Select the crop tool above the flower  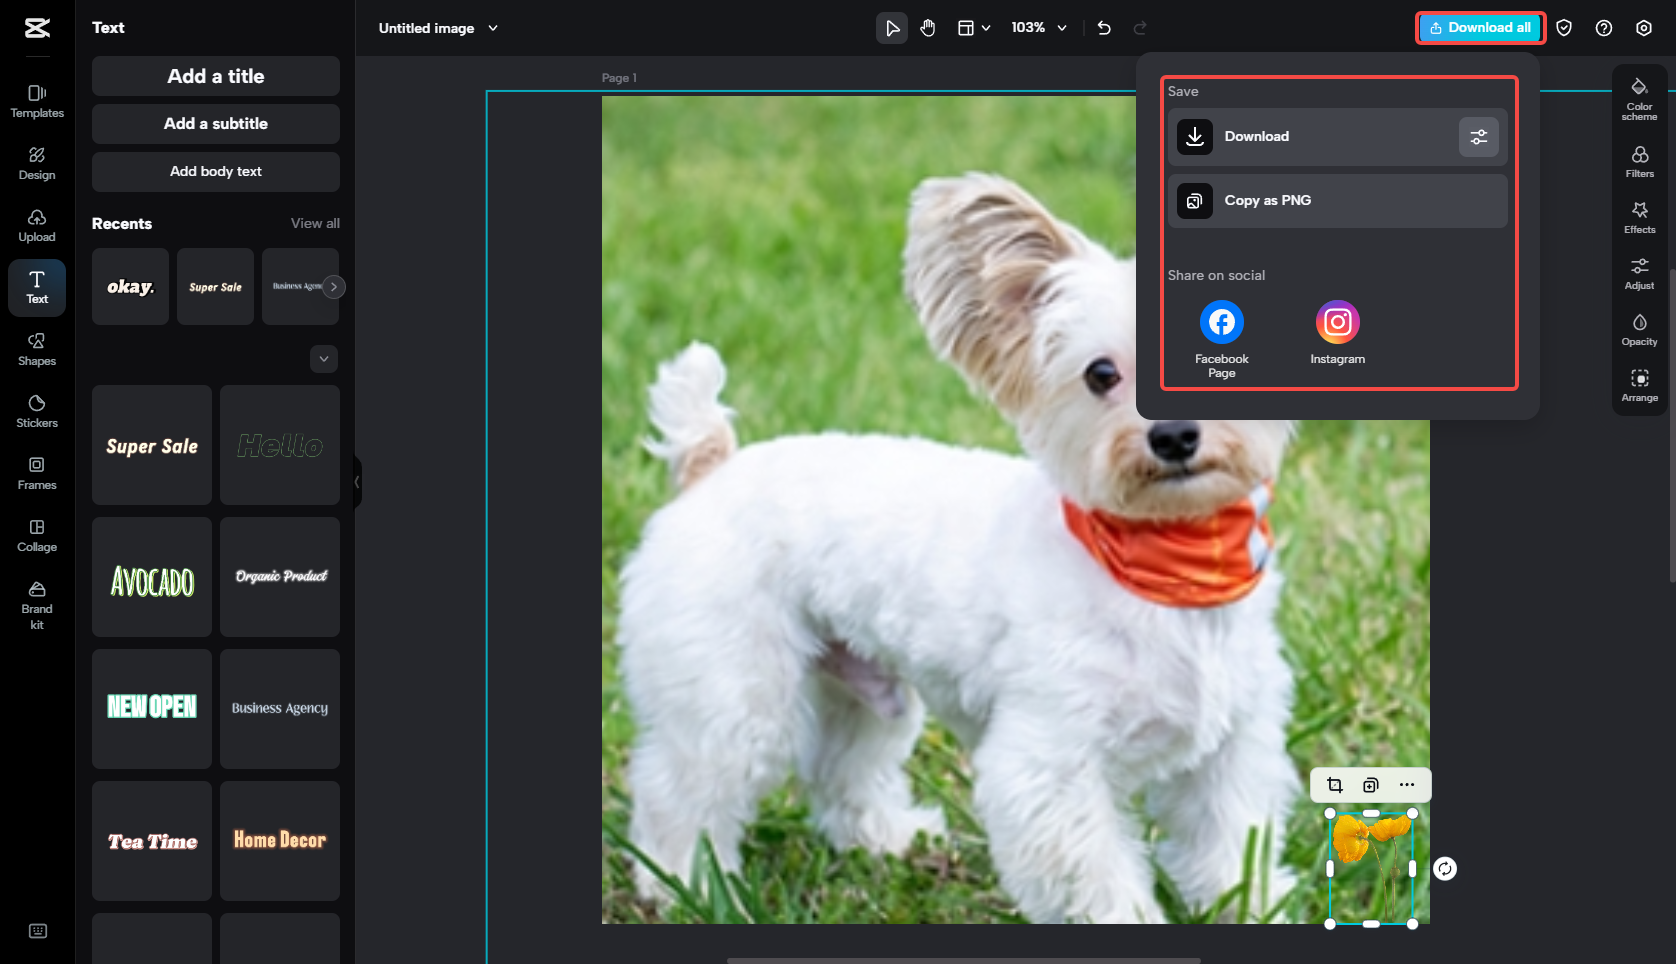pyautogui.click(x=1334, y=785)
